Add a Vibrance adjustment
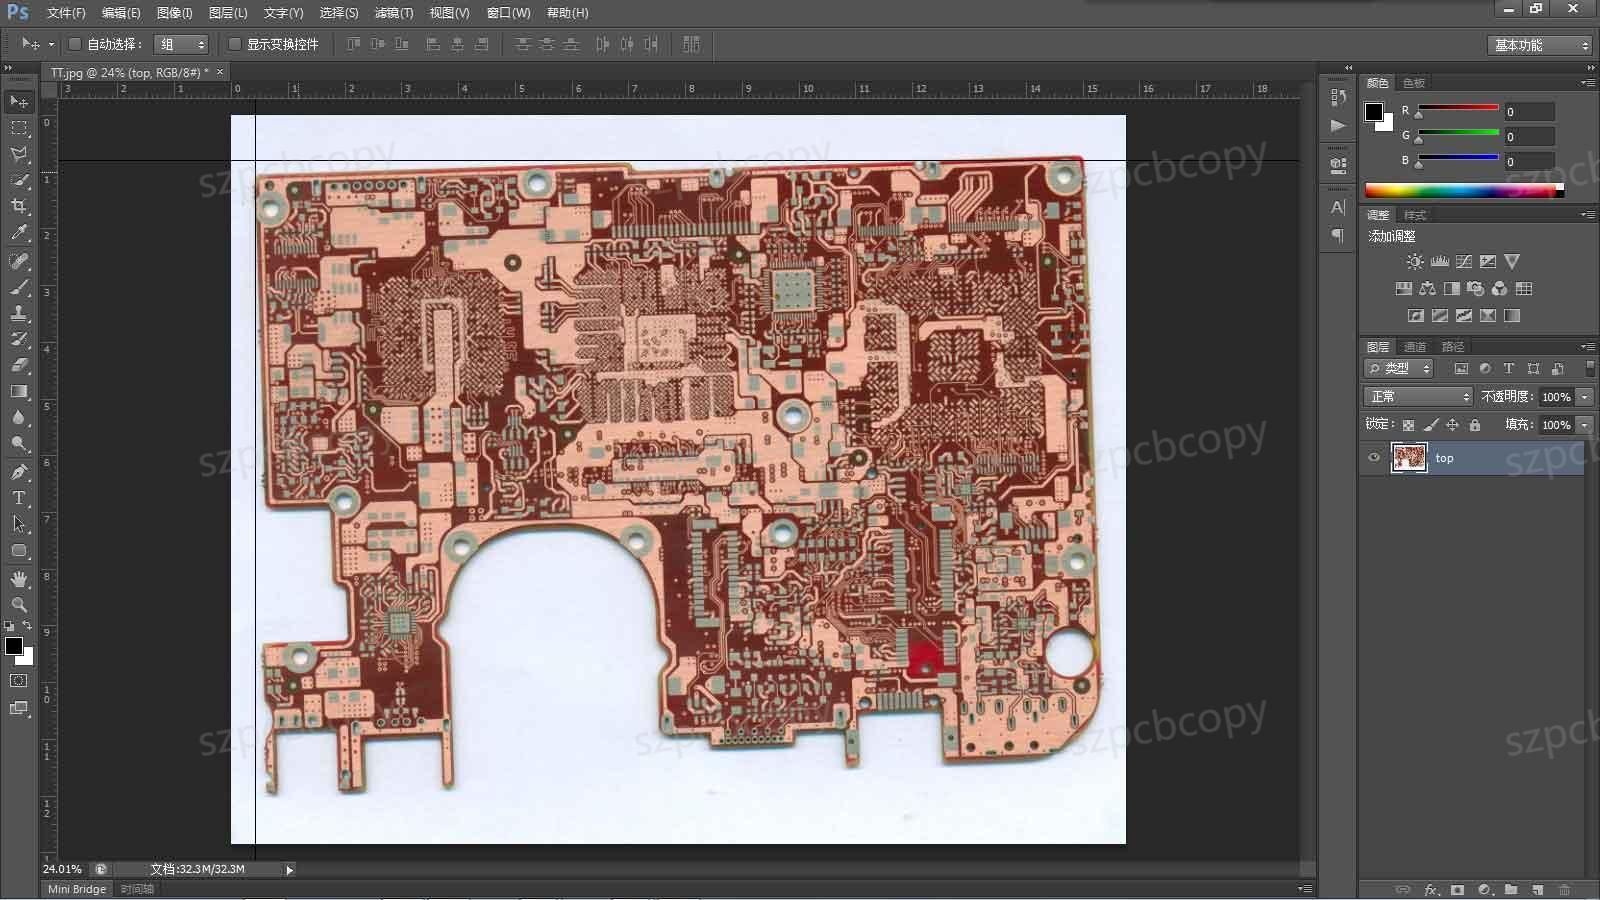 1512,262
